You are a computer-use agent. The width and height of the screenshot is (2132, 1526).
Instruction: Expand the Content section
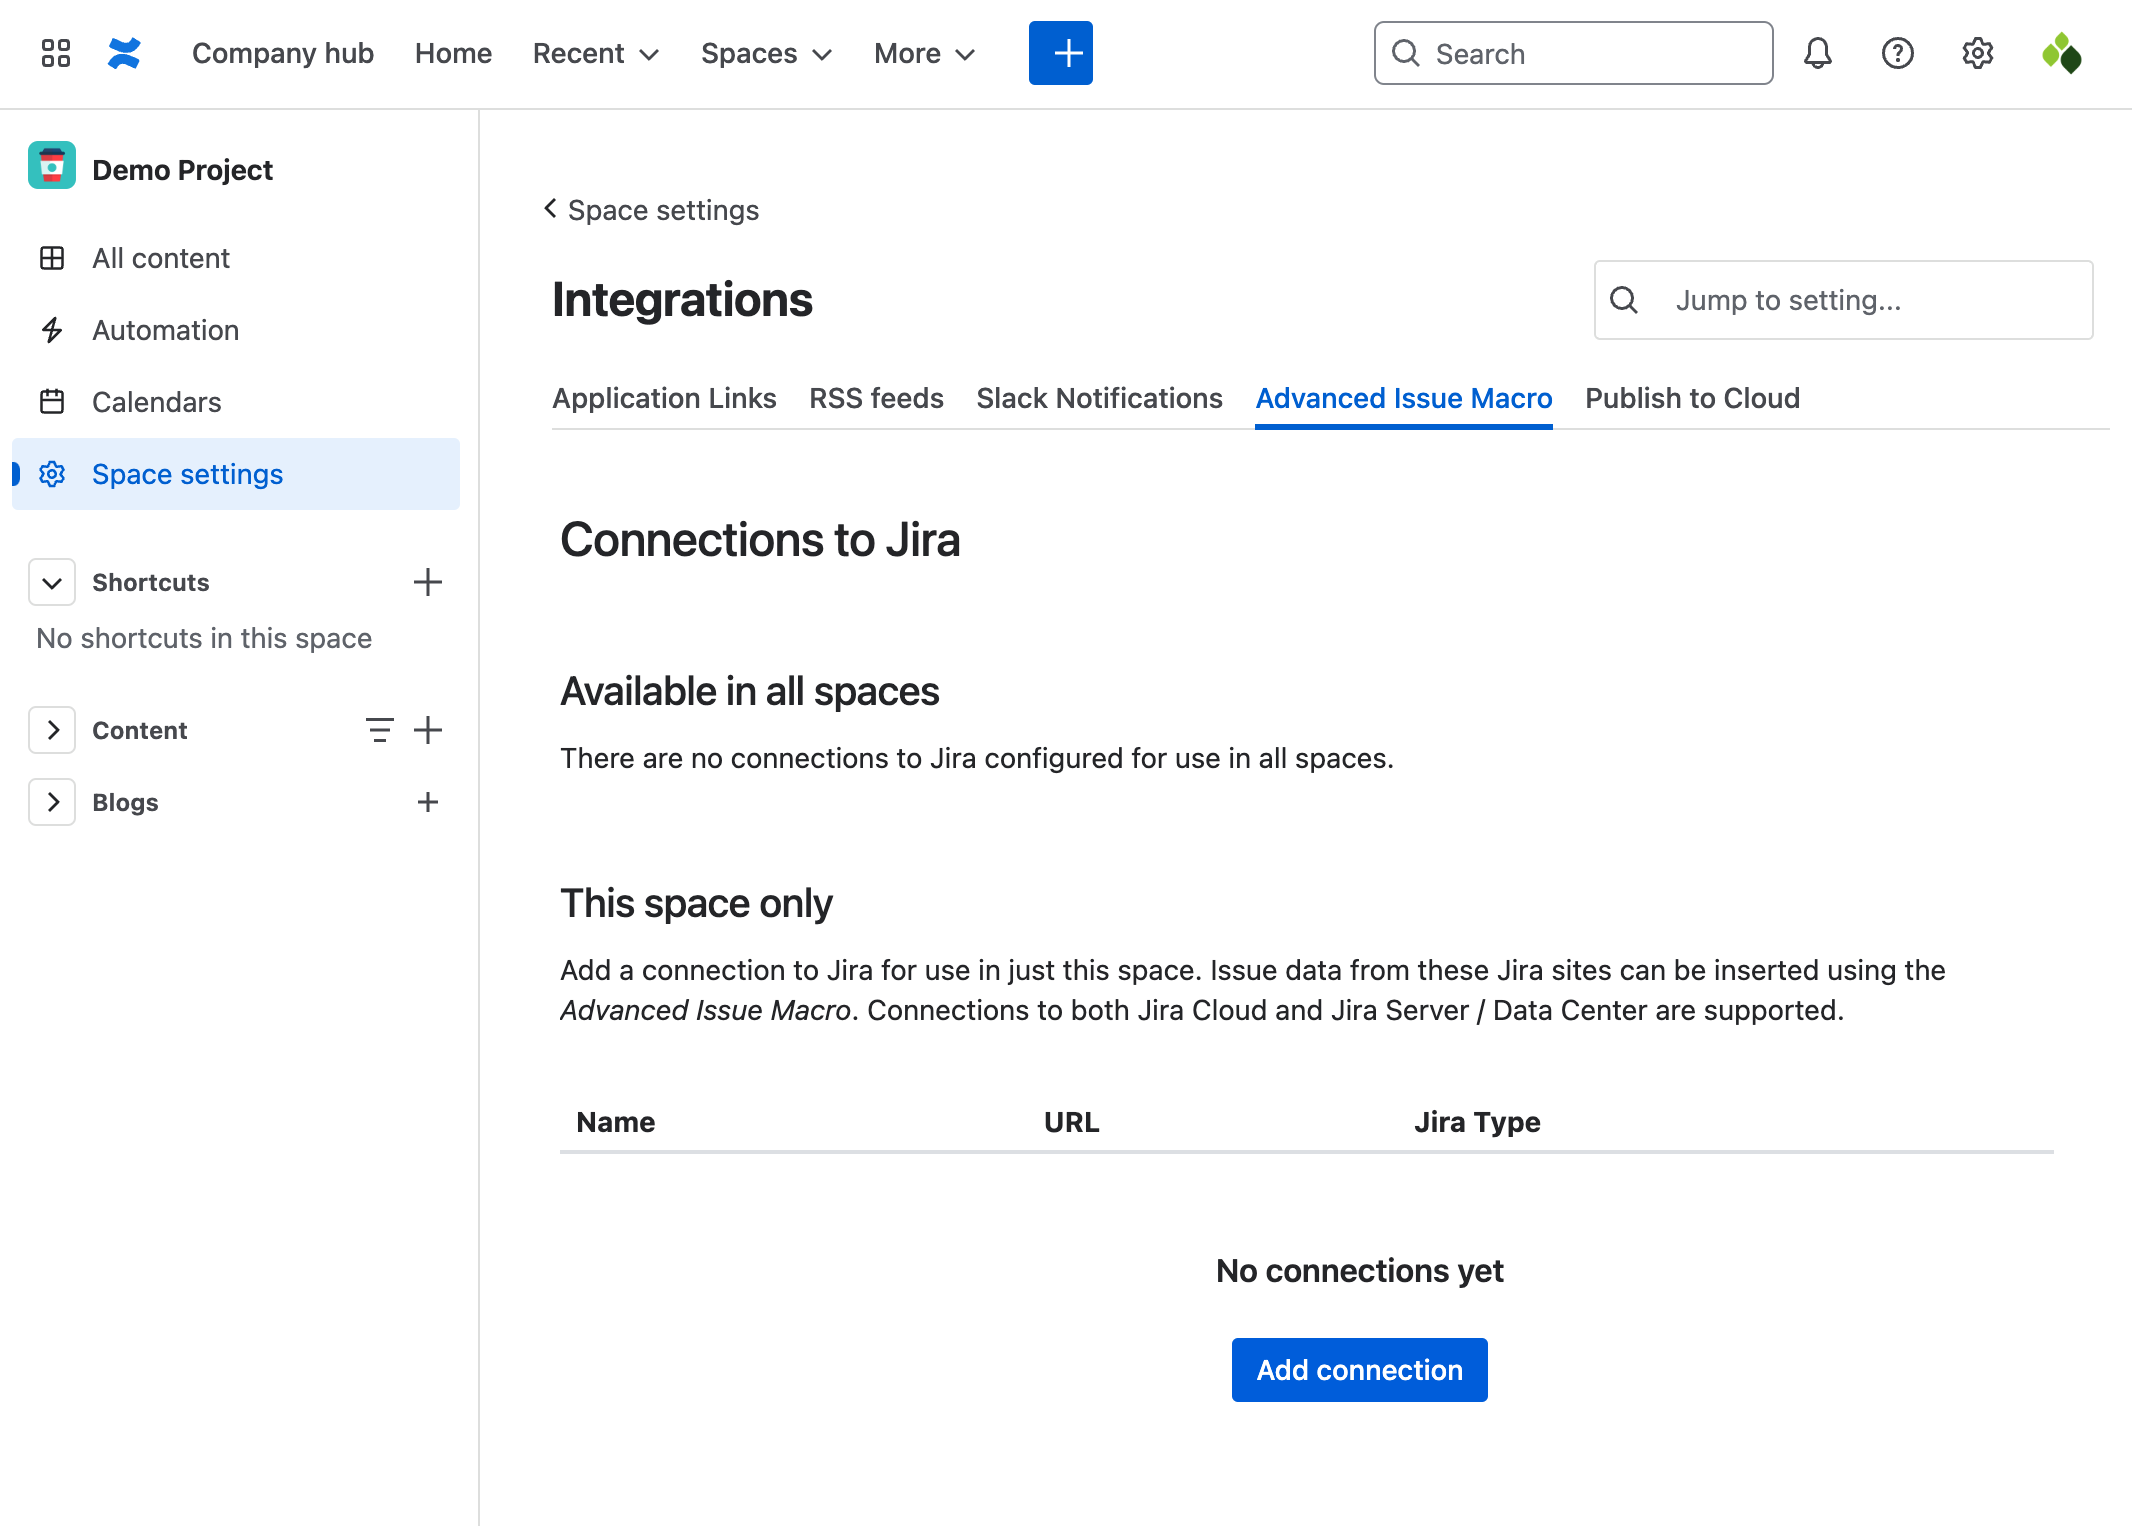point(52,730)
